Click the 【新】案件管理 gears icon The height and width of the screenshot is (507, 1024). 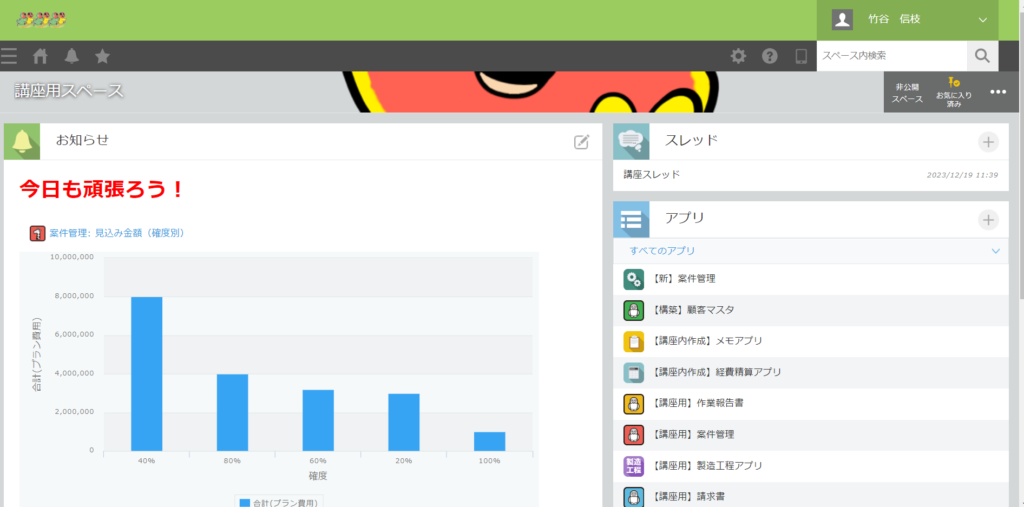tap(633, 279)
